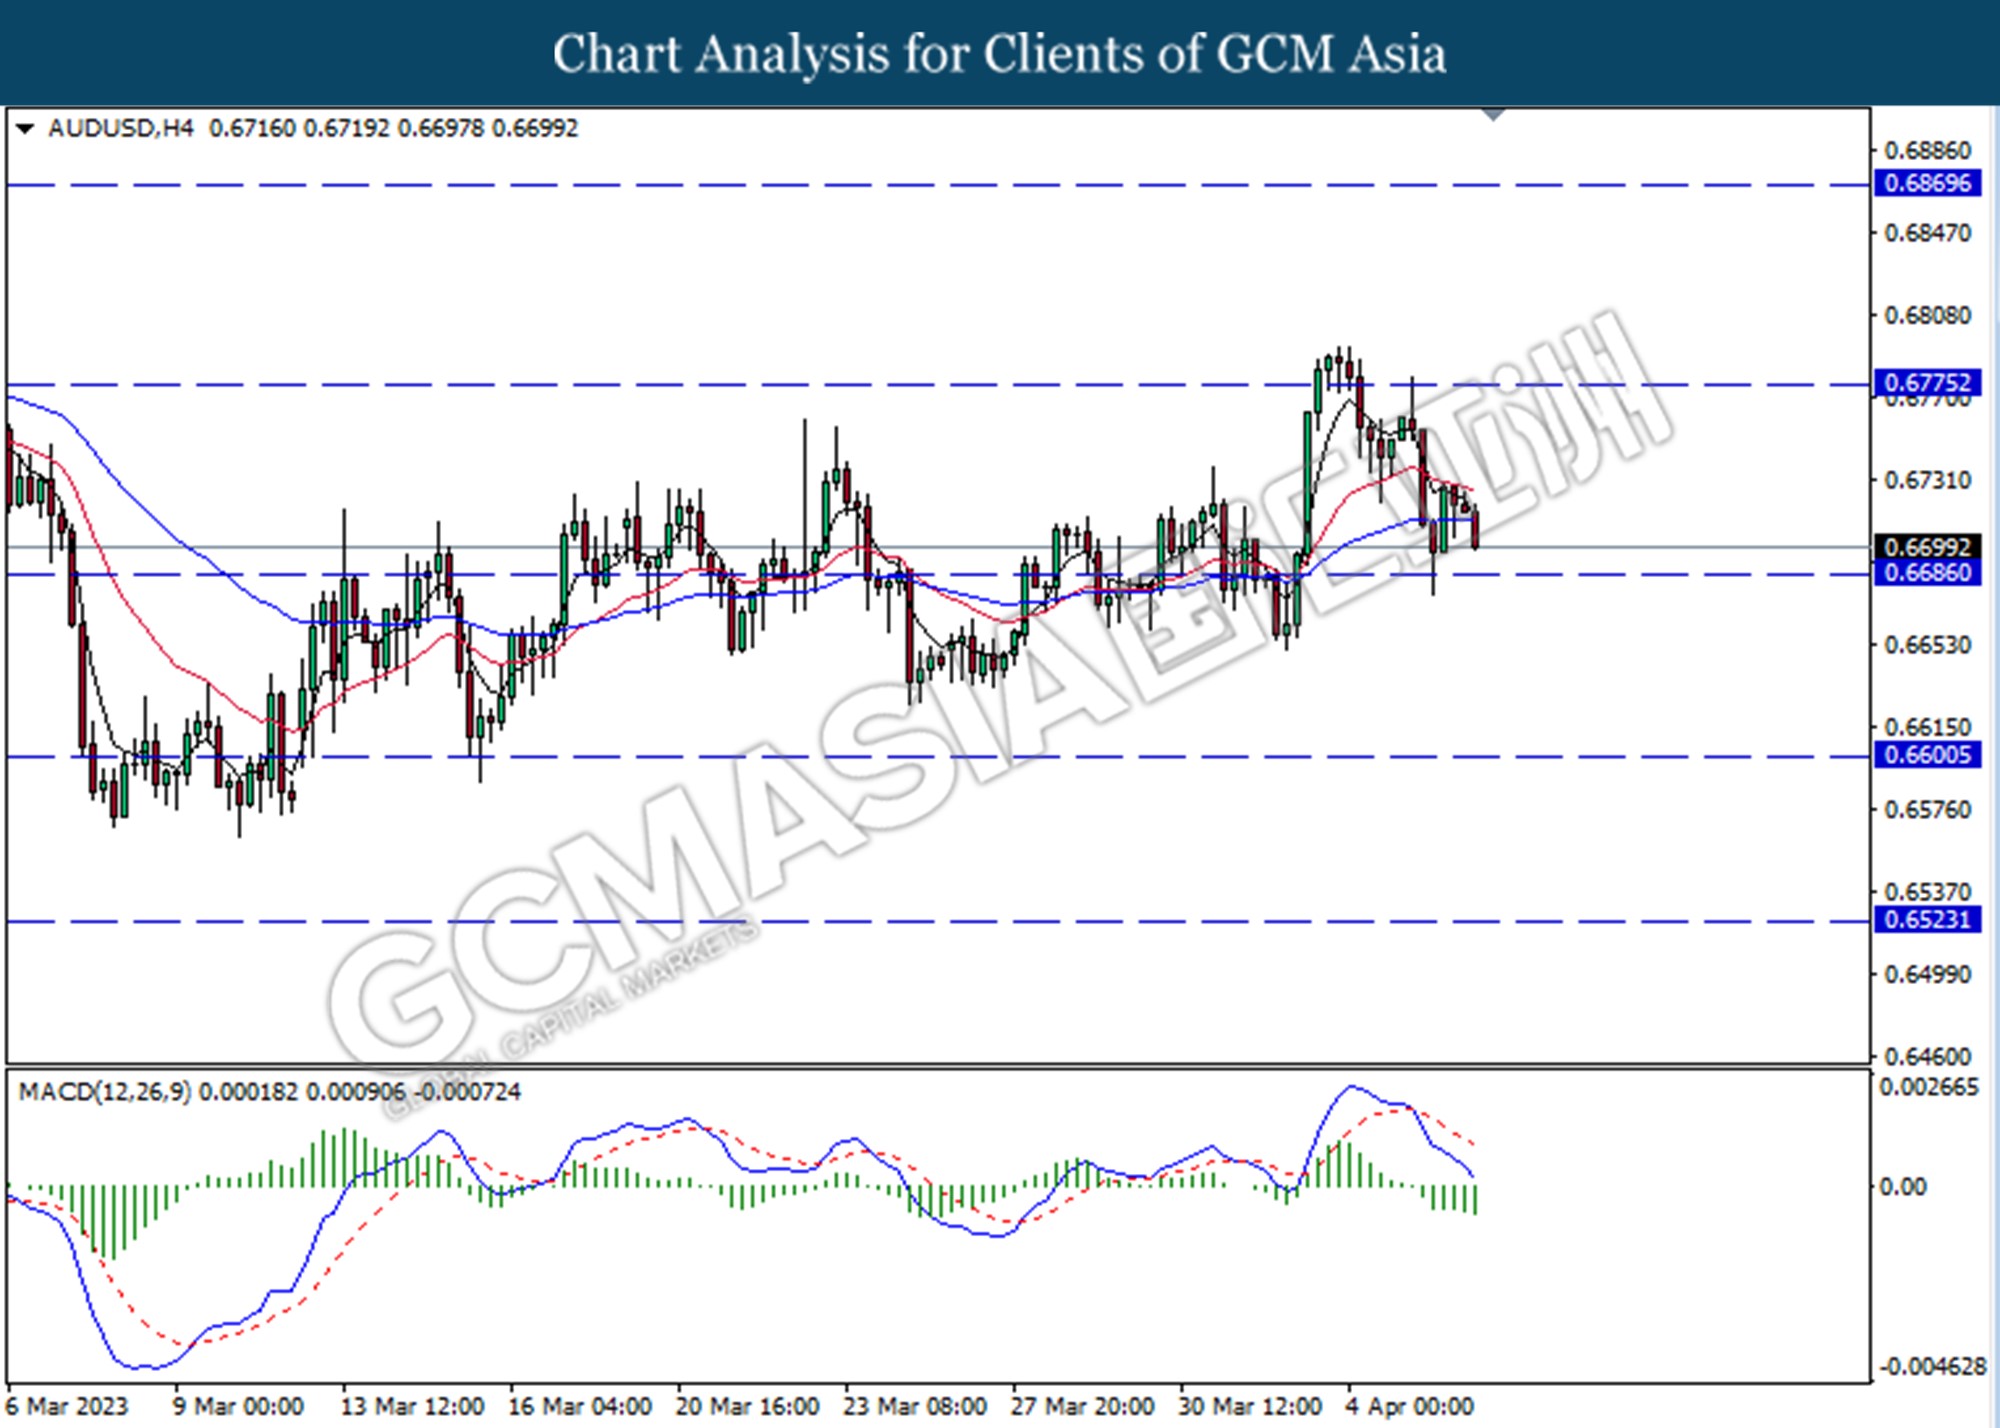Image resolution: width=2000 pixels, height=1428 pixels.
Task: Click current price tag 0.66992
Action: pyautogui.click(x=1927, y=547)
